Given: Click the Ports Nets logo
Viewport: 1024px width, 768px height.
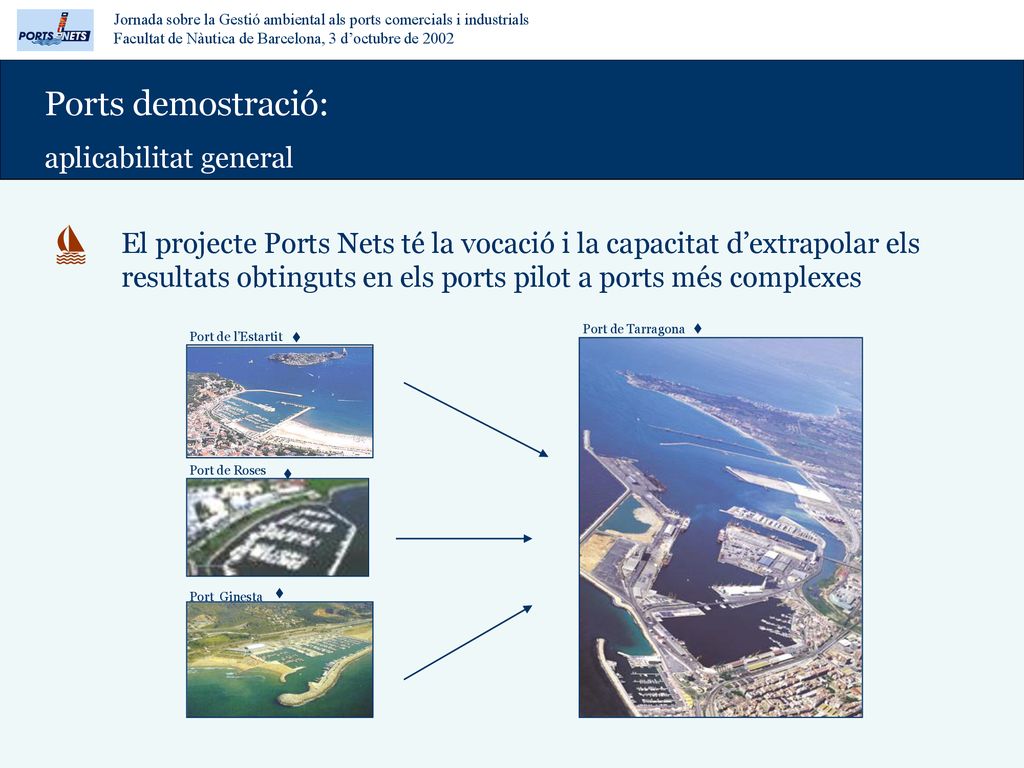Looking at the screenshot, I should (56, 30).
